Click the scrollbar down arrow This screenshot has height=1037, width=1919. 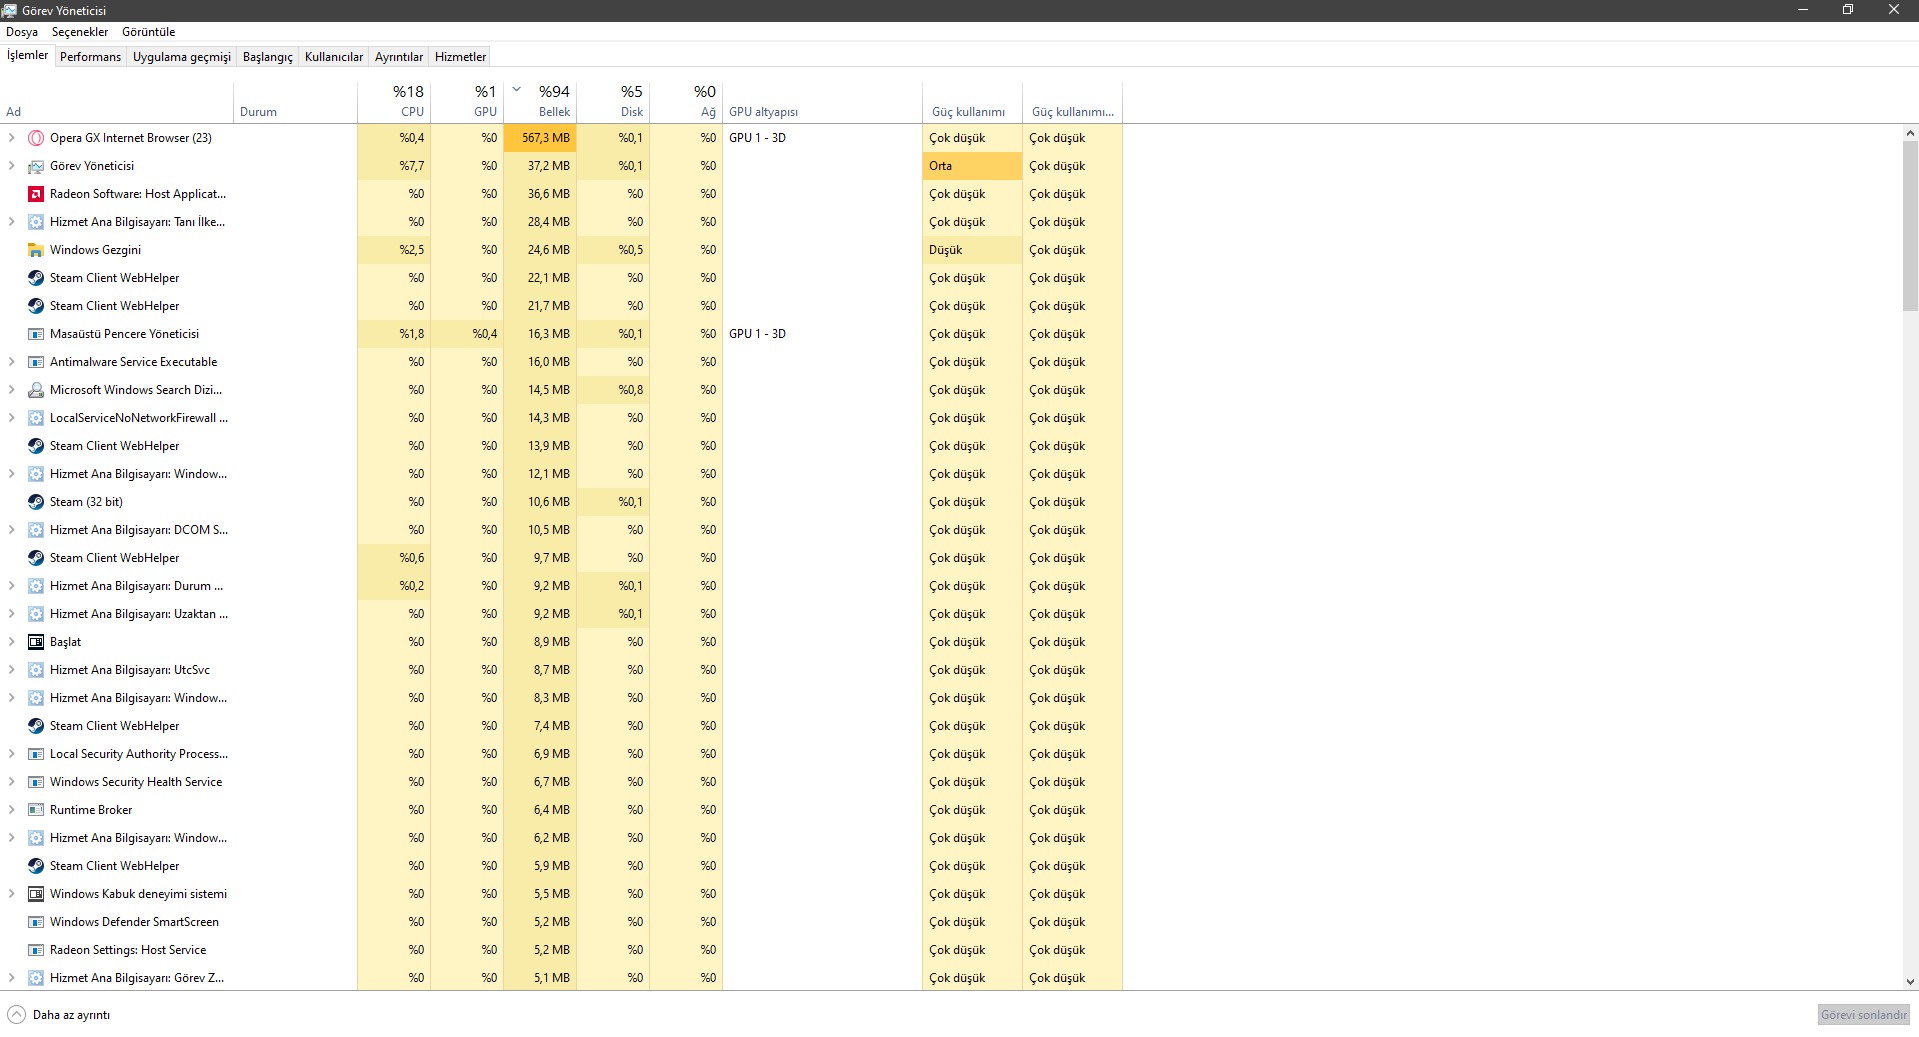click(1910, 982)
